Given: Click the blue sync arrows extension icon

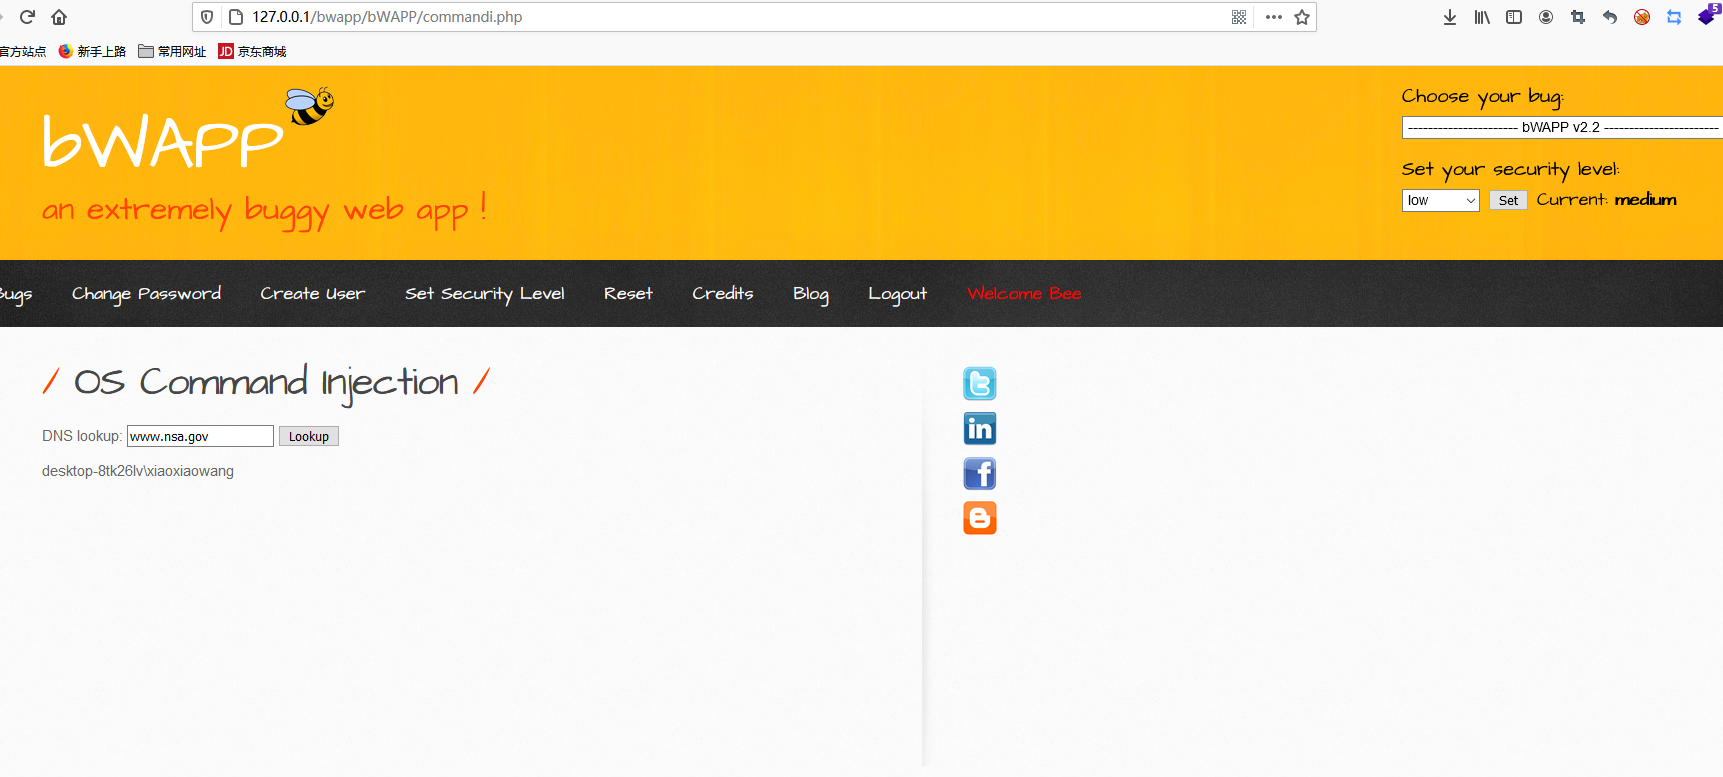Looking at the screenshot, I should coord(1674,17).
